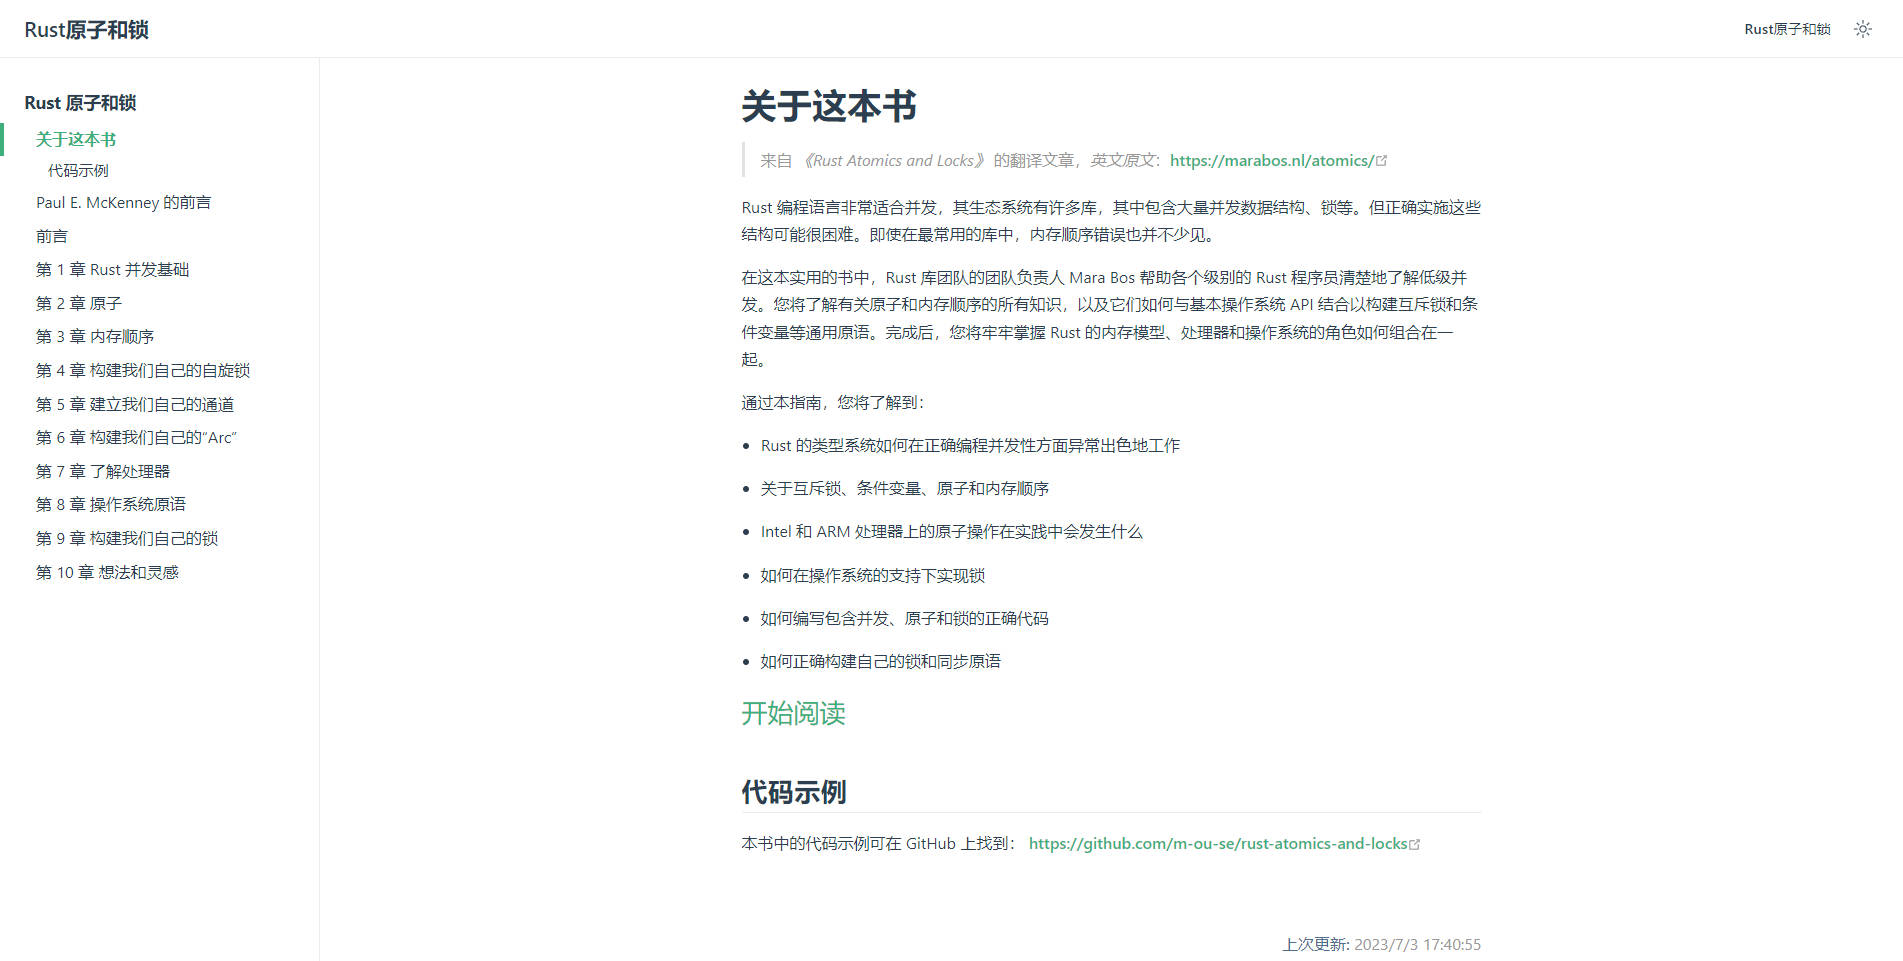Open 第 3 章 内存顺序 chapter
This screenshot has height=961, width=1903.
95,337
